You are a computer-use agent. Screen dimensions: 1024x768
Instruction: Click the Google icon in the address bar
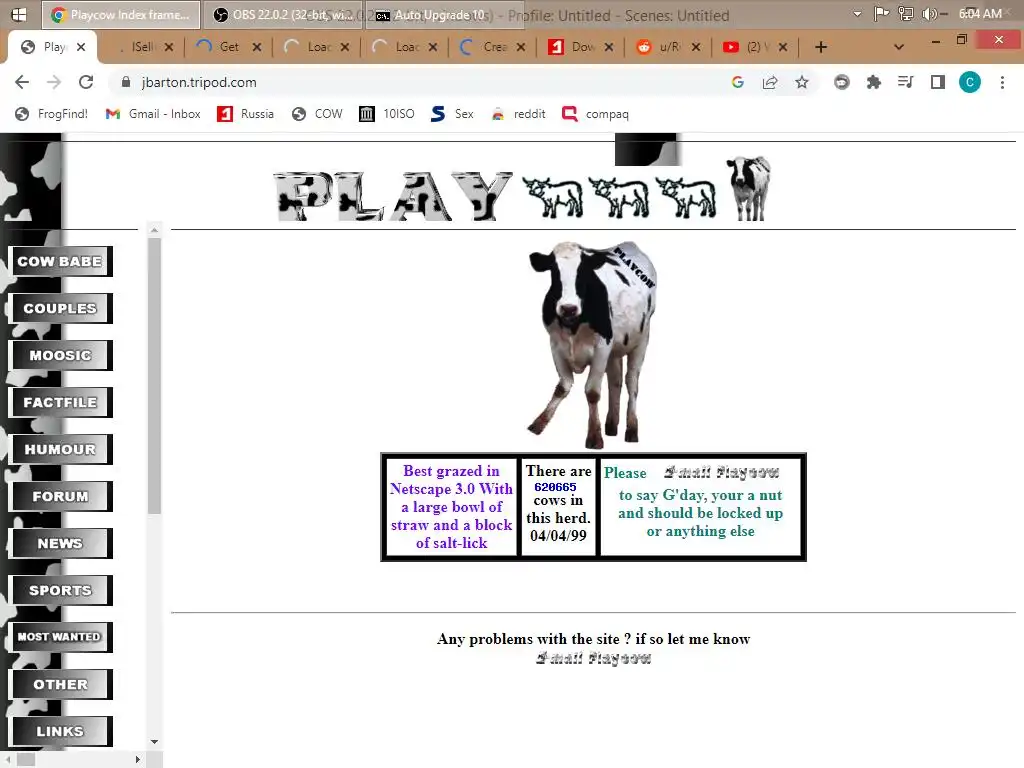[x=738, y=82]
